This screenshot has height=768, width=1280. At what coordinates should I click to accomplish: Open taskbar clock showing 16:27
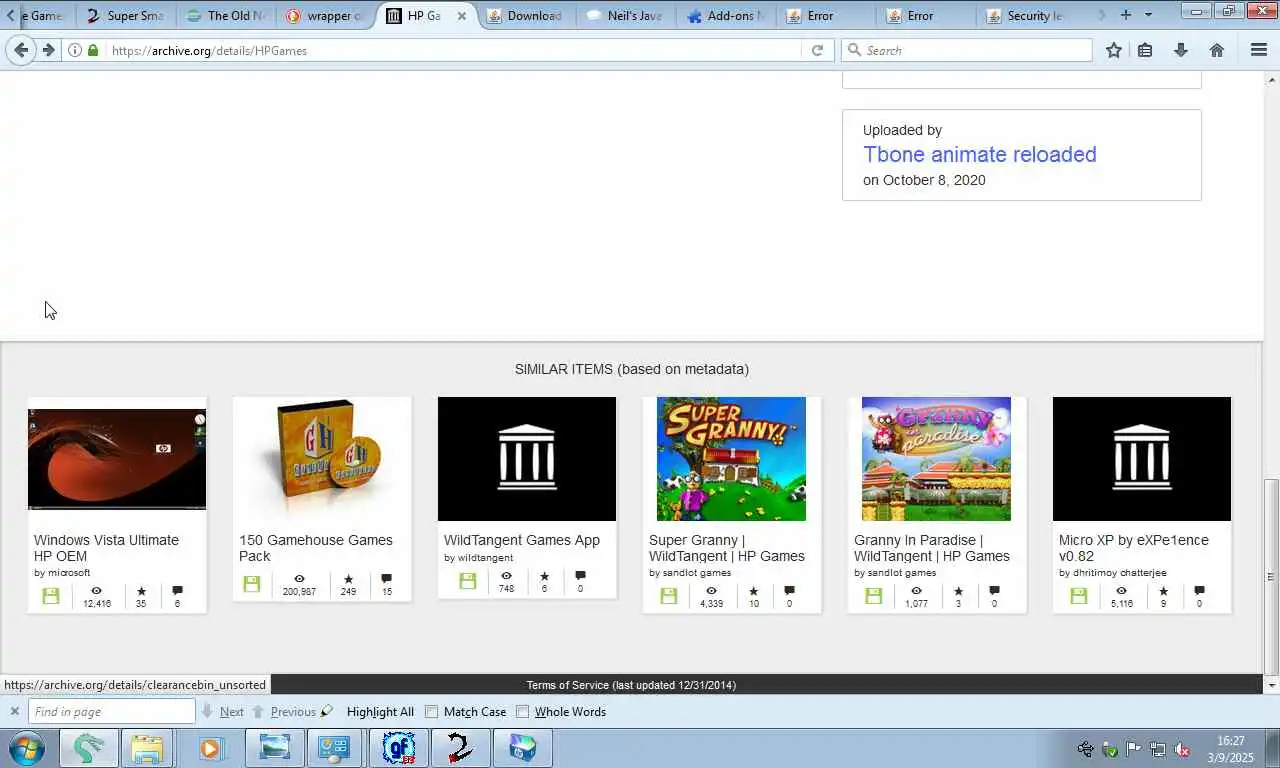[x=1231, y=749]
